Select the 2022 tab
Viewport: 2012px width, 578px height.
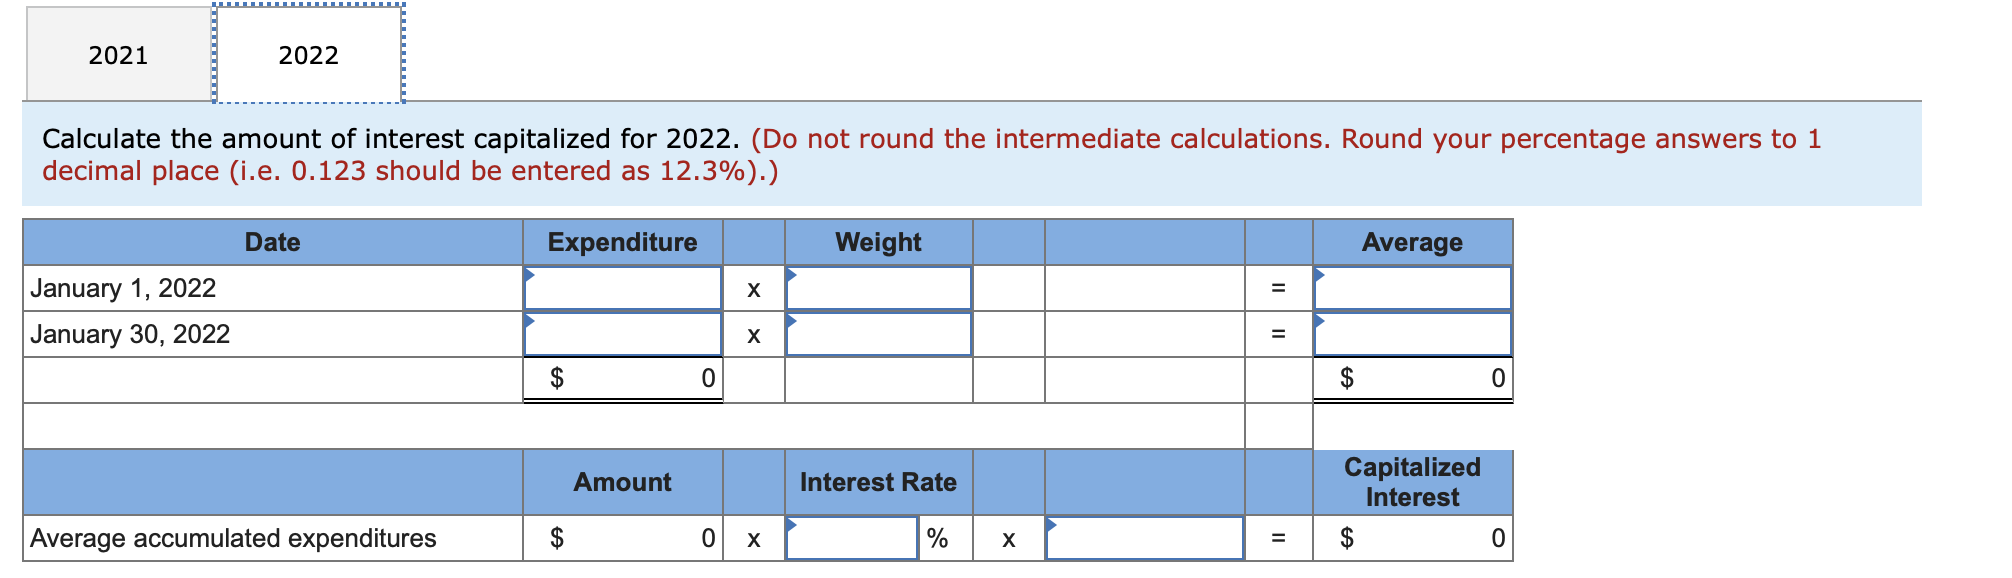pyautogui.click(x=310, y=55)
